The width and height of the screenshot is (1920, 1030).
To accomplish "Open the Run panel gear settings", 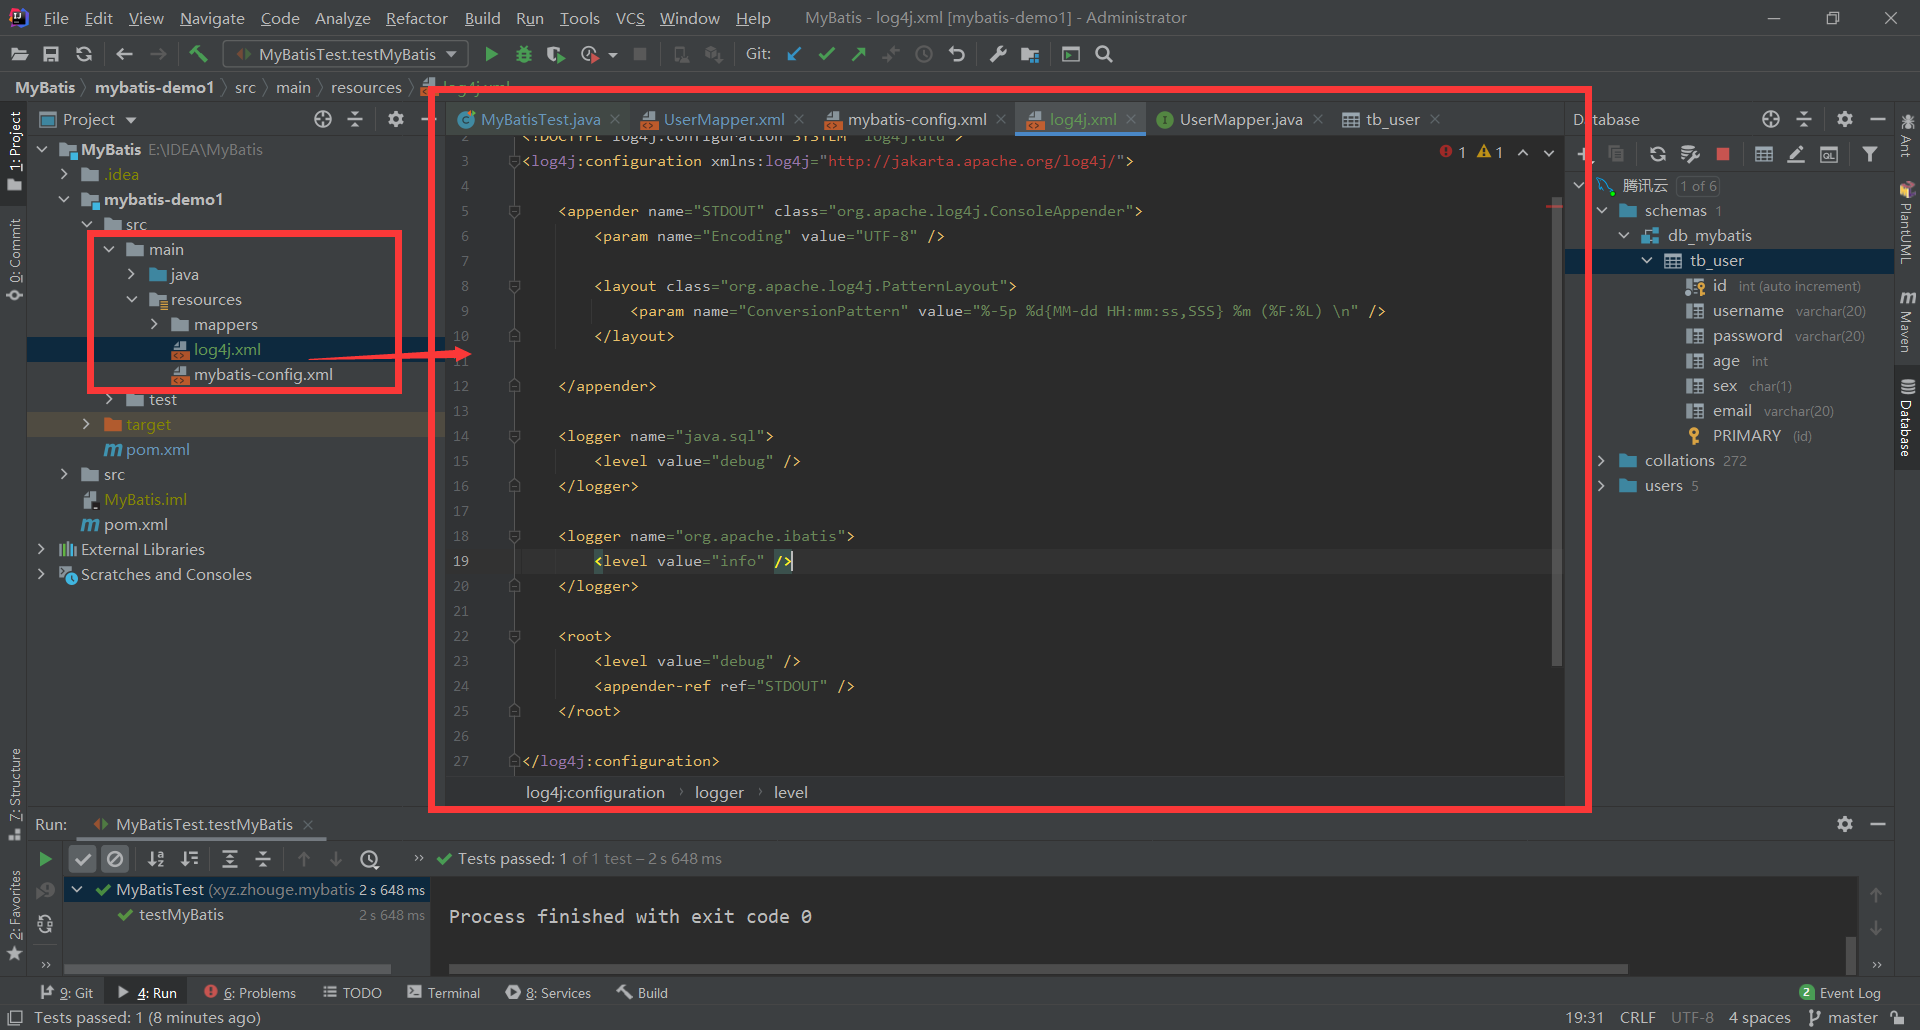I will (1845, 824).
